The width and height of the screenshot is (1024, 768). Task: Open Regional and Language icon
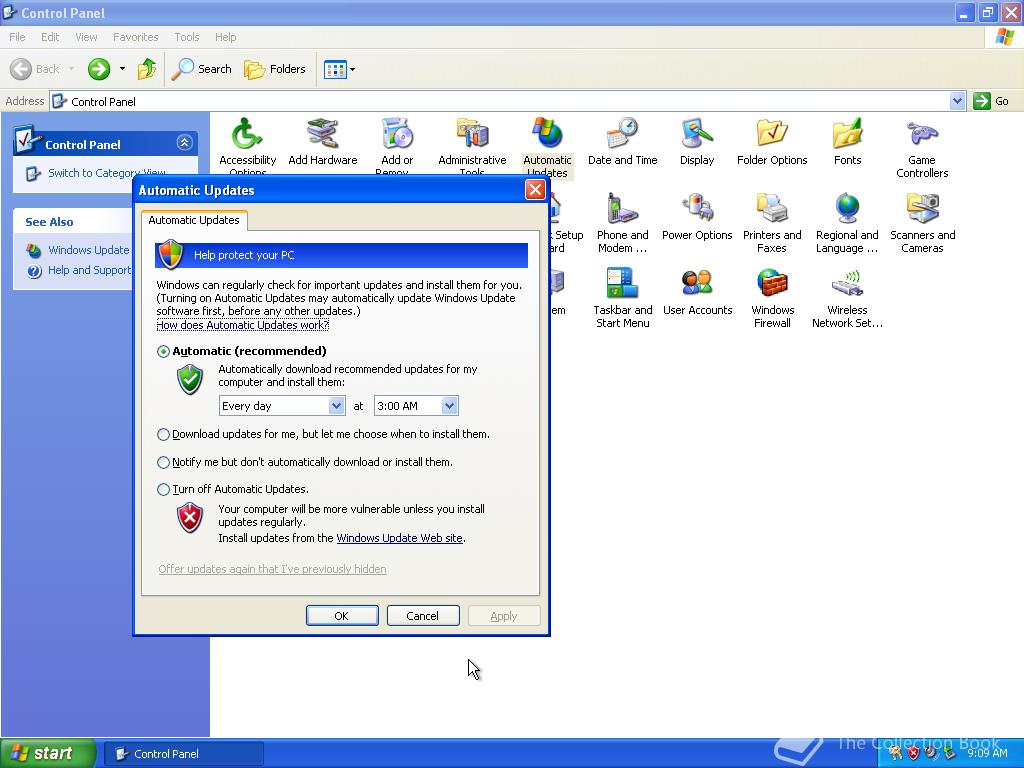(x=847, y=223)
